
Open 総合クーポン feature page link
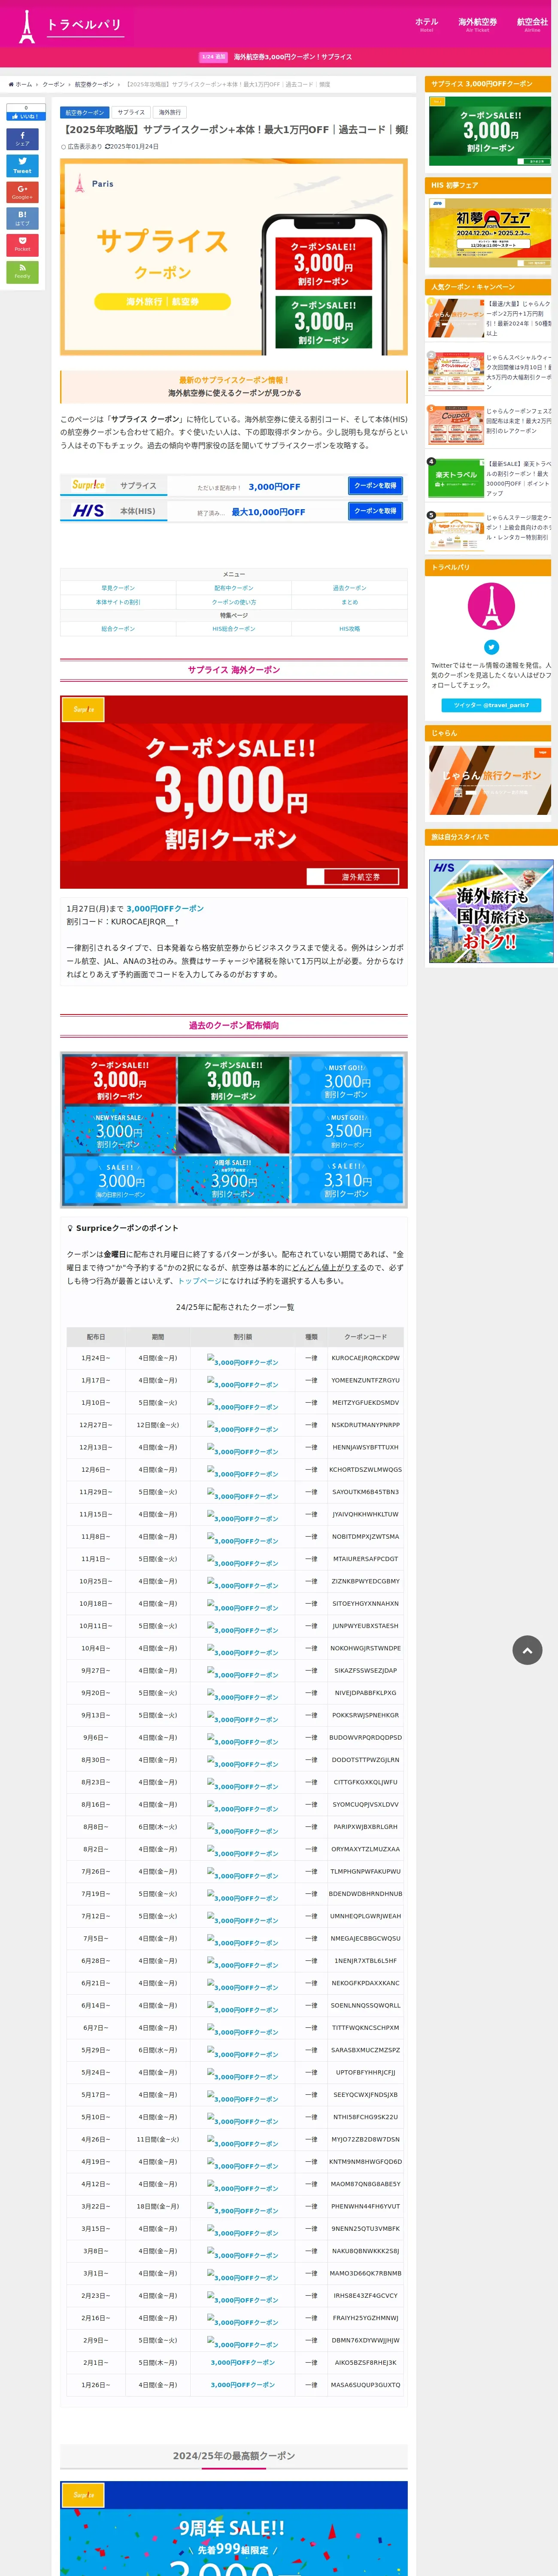coord(118,629)
